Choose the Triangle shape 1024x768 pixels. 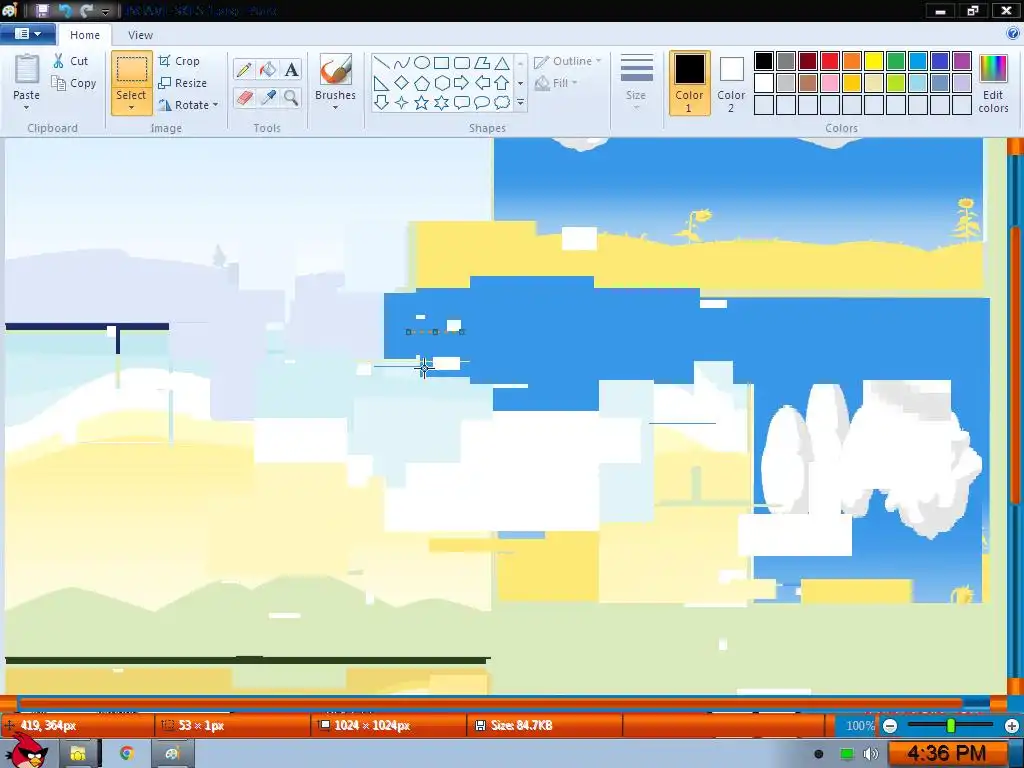point(502,63)
